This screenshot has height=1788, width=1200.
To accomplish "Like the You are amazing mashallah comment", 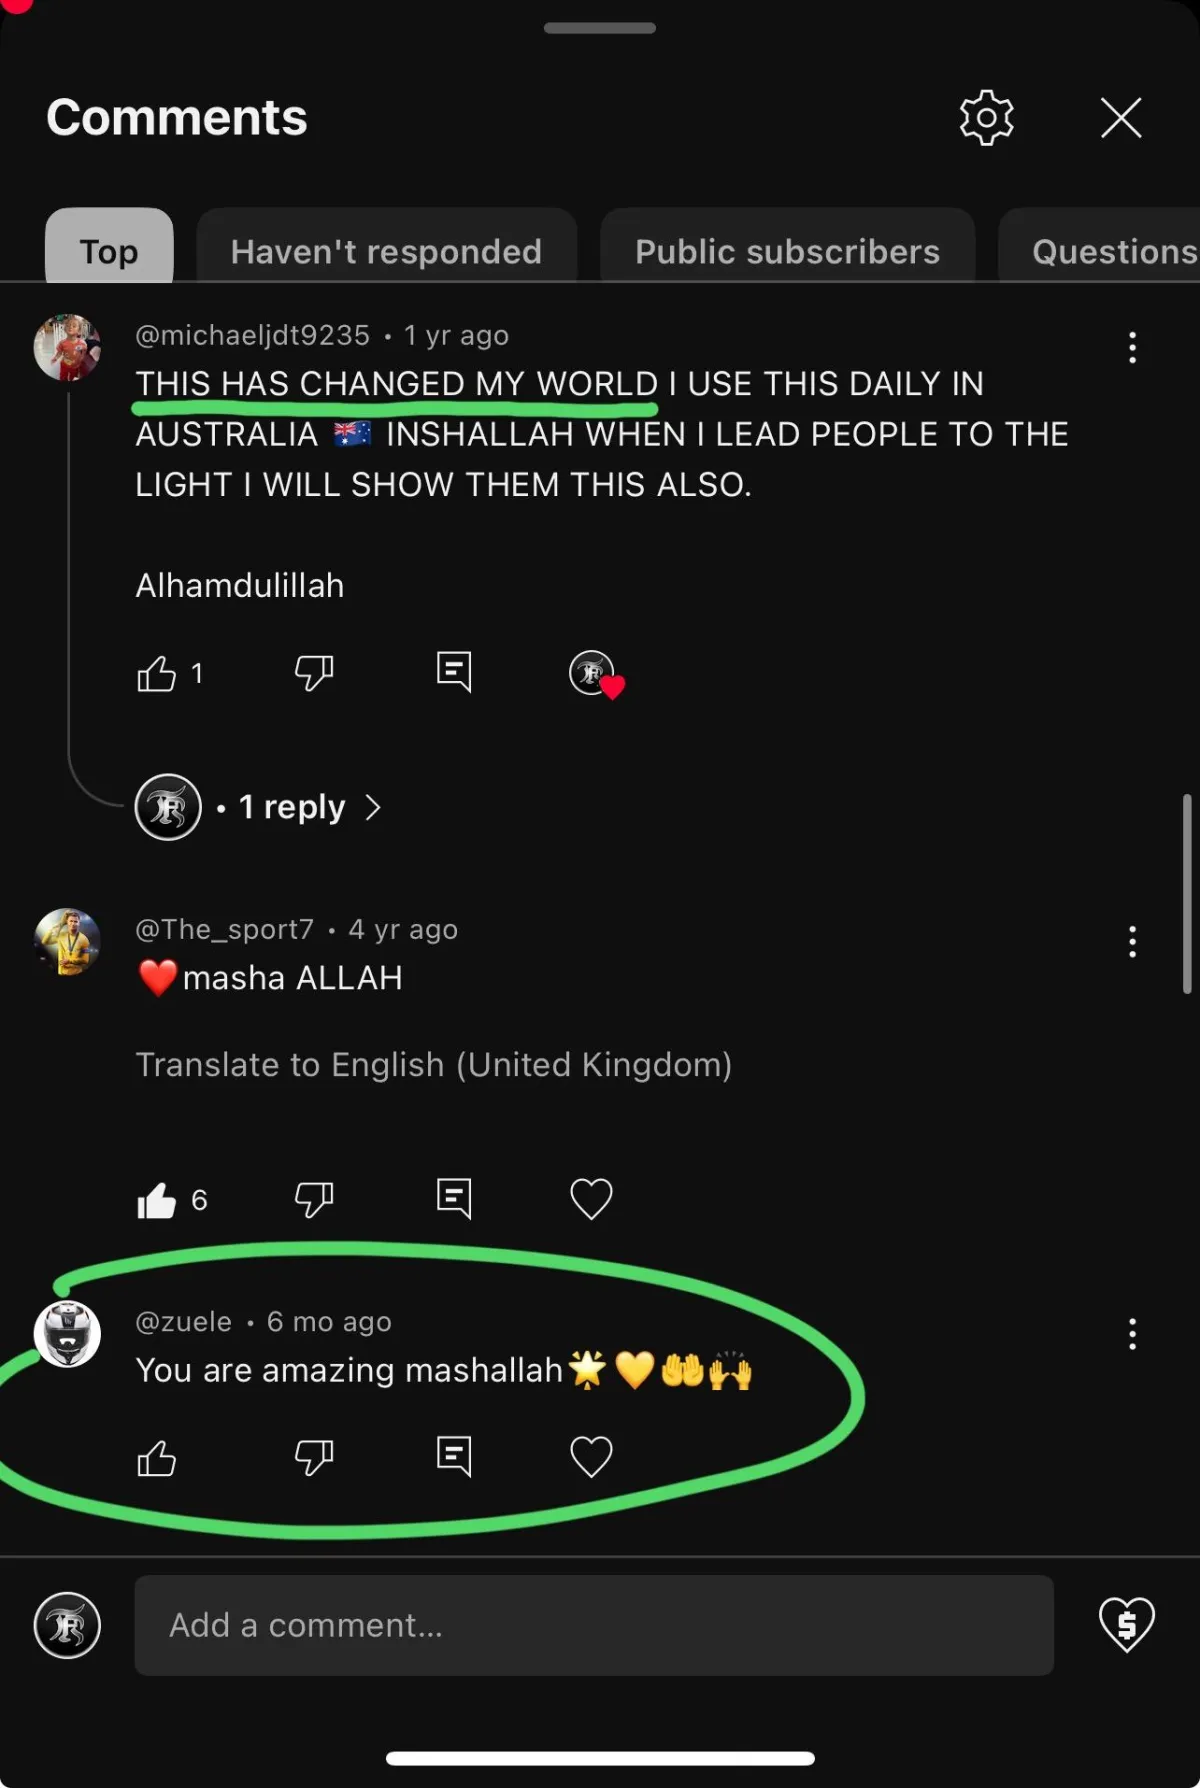I will pyautogui.click(x=157, y=1458).
